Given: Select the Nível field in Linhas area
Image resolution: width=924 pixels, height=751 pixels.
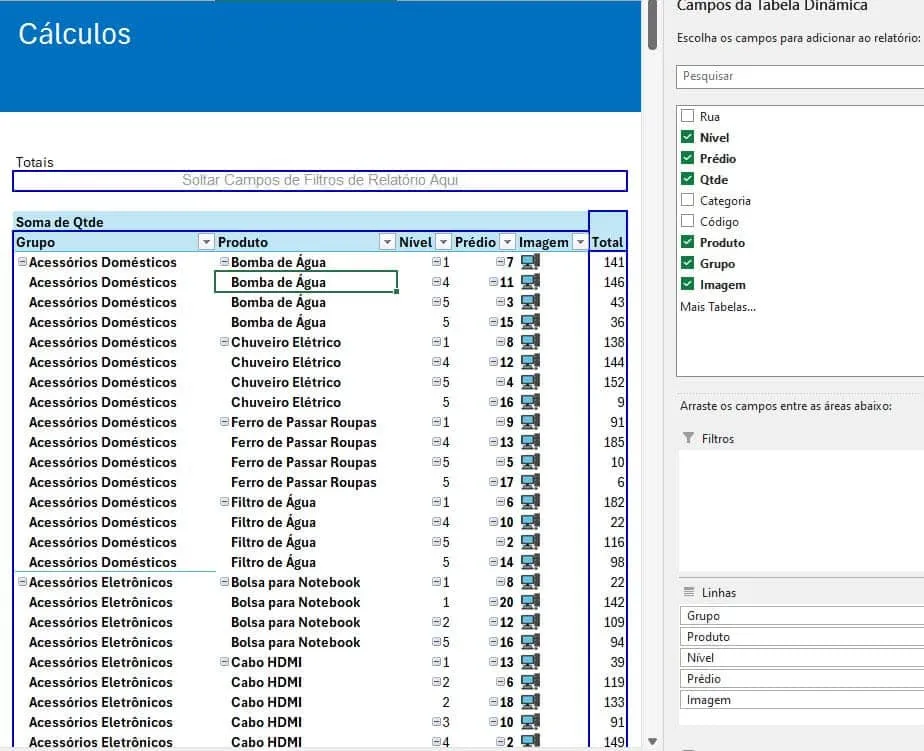Looking at the screenshot, I should point(801,657).
